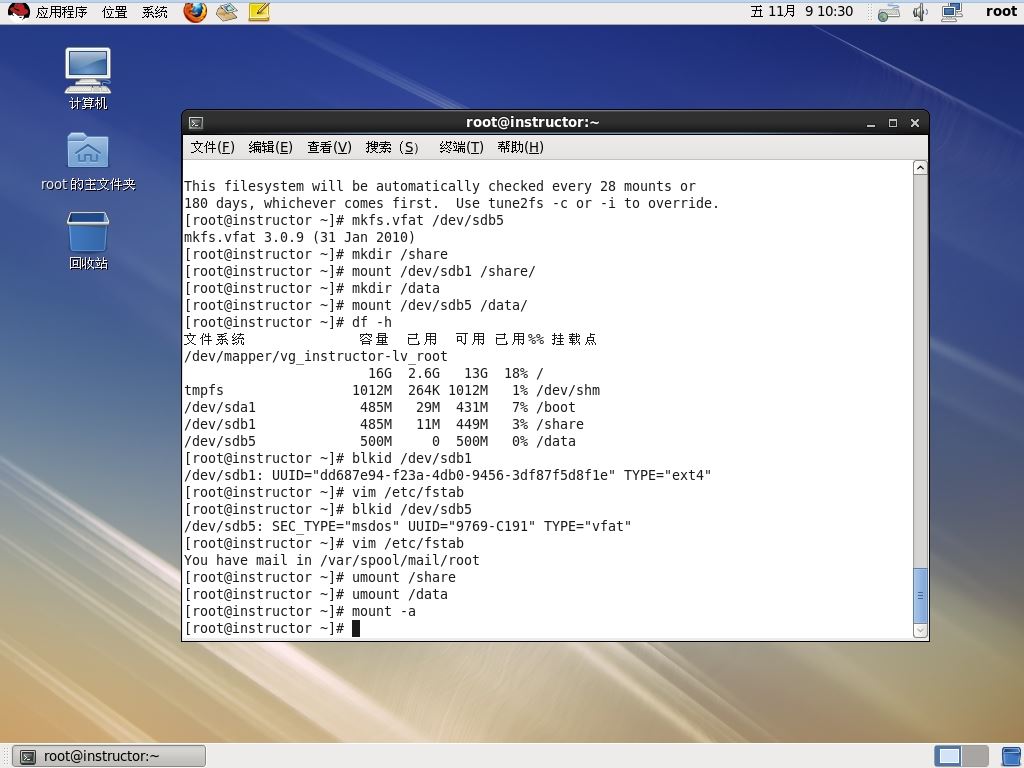Click the volume speaker icon
This screenshot has height=768, width=1024.
point(920,12)
